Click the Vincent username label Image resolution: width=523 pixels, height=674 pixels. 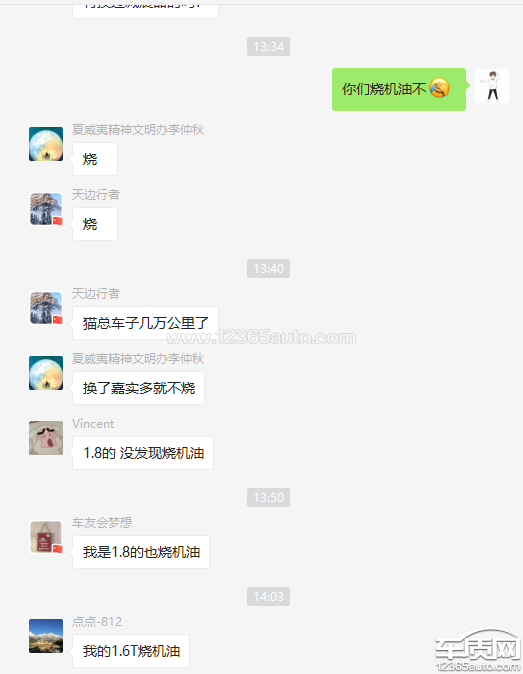(x=93, y=424)
